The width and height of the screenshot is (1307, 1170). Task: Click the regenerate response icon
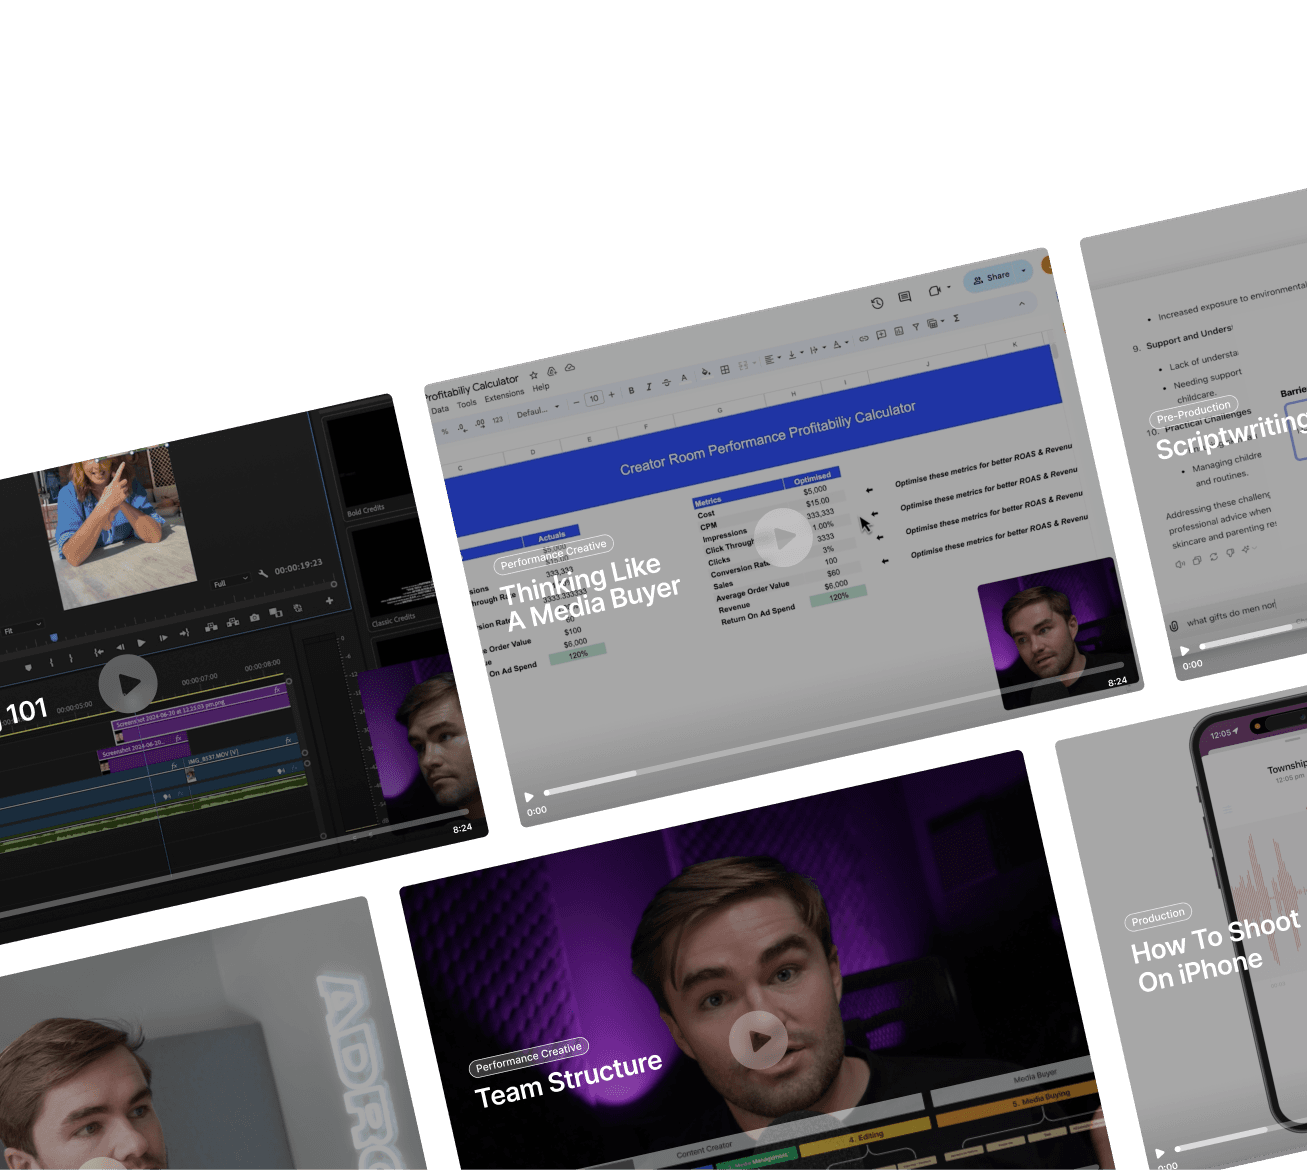1214,557
